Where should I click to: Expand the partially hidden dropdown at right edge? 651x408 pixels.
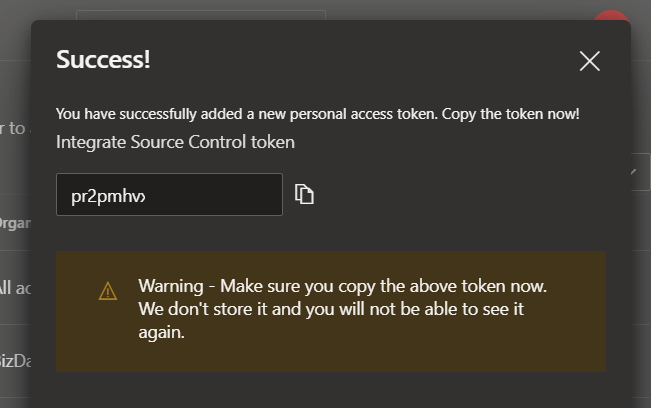(x=640, y=172)
